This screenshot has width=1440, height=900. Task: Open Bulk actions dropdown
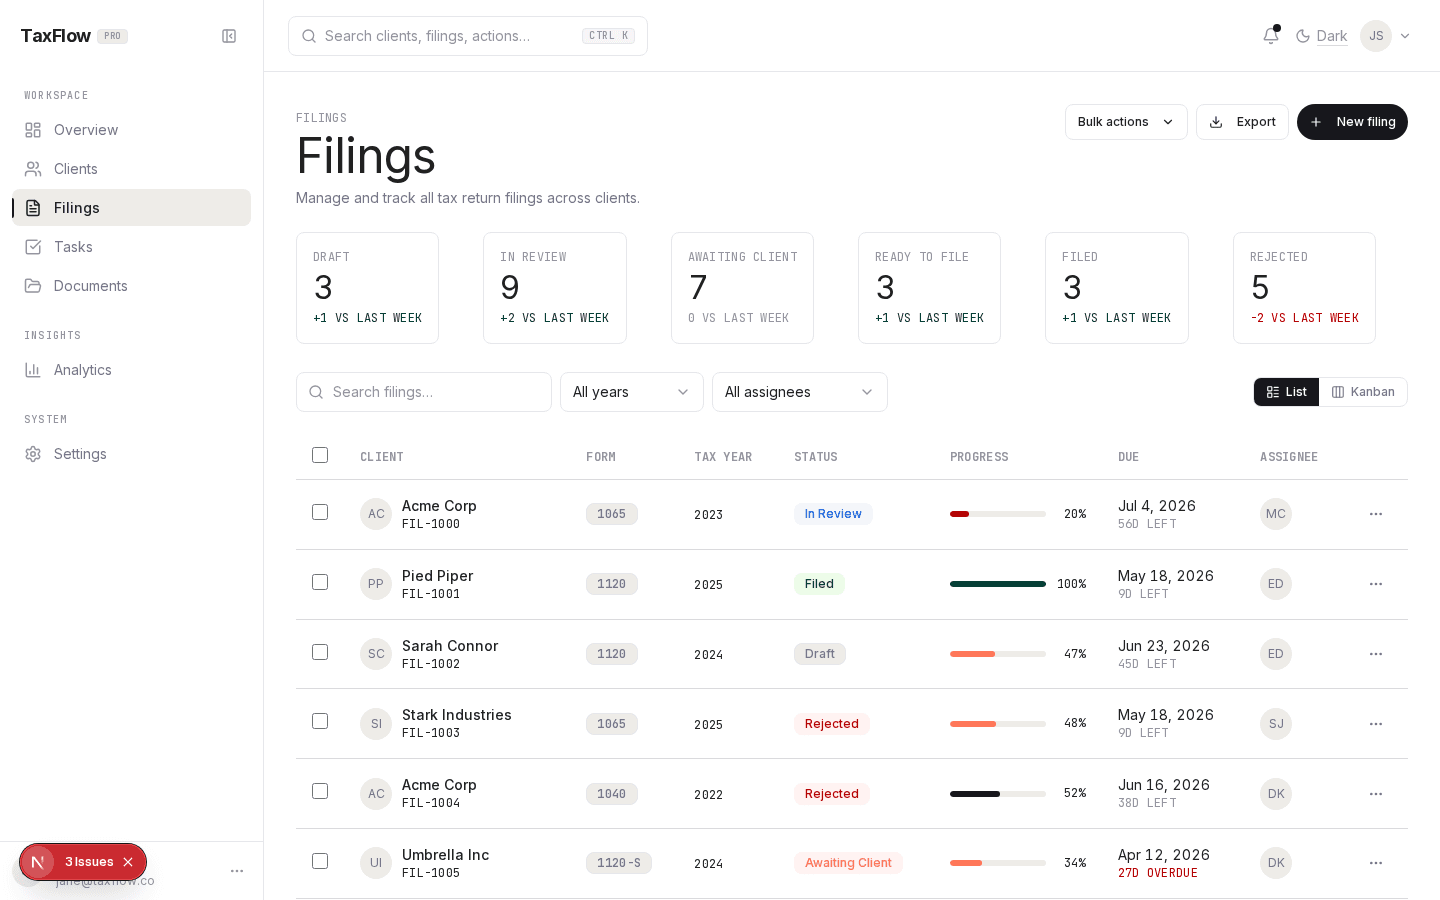pyautogui.click(x=1126, y=122)
